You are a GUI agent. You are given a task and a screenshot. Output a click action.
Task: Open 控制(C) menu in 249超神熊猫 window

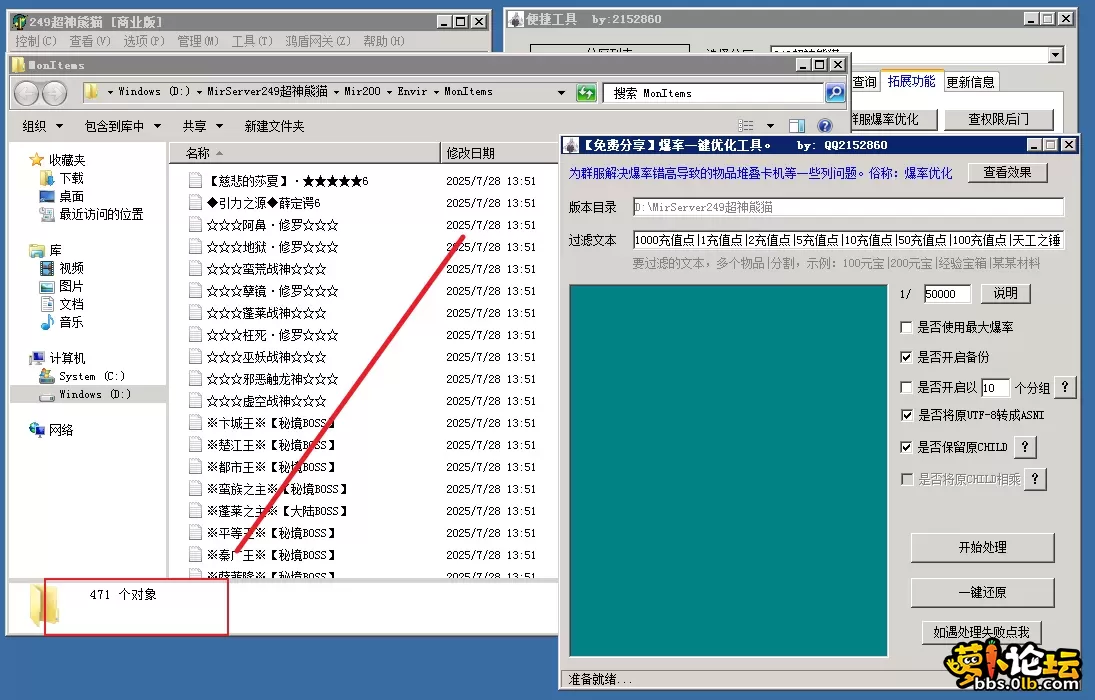[x=36, y=41]
